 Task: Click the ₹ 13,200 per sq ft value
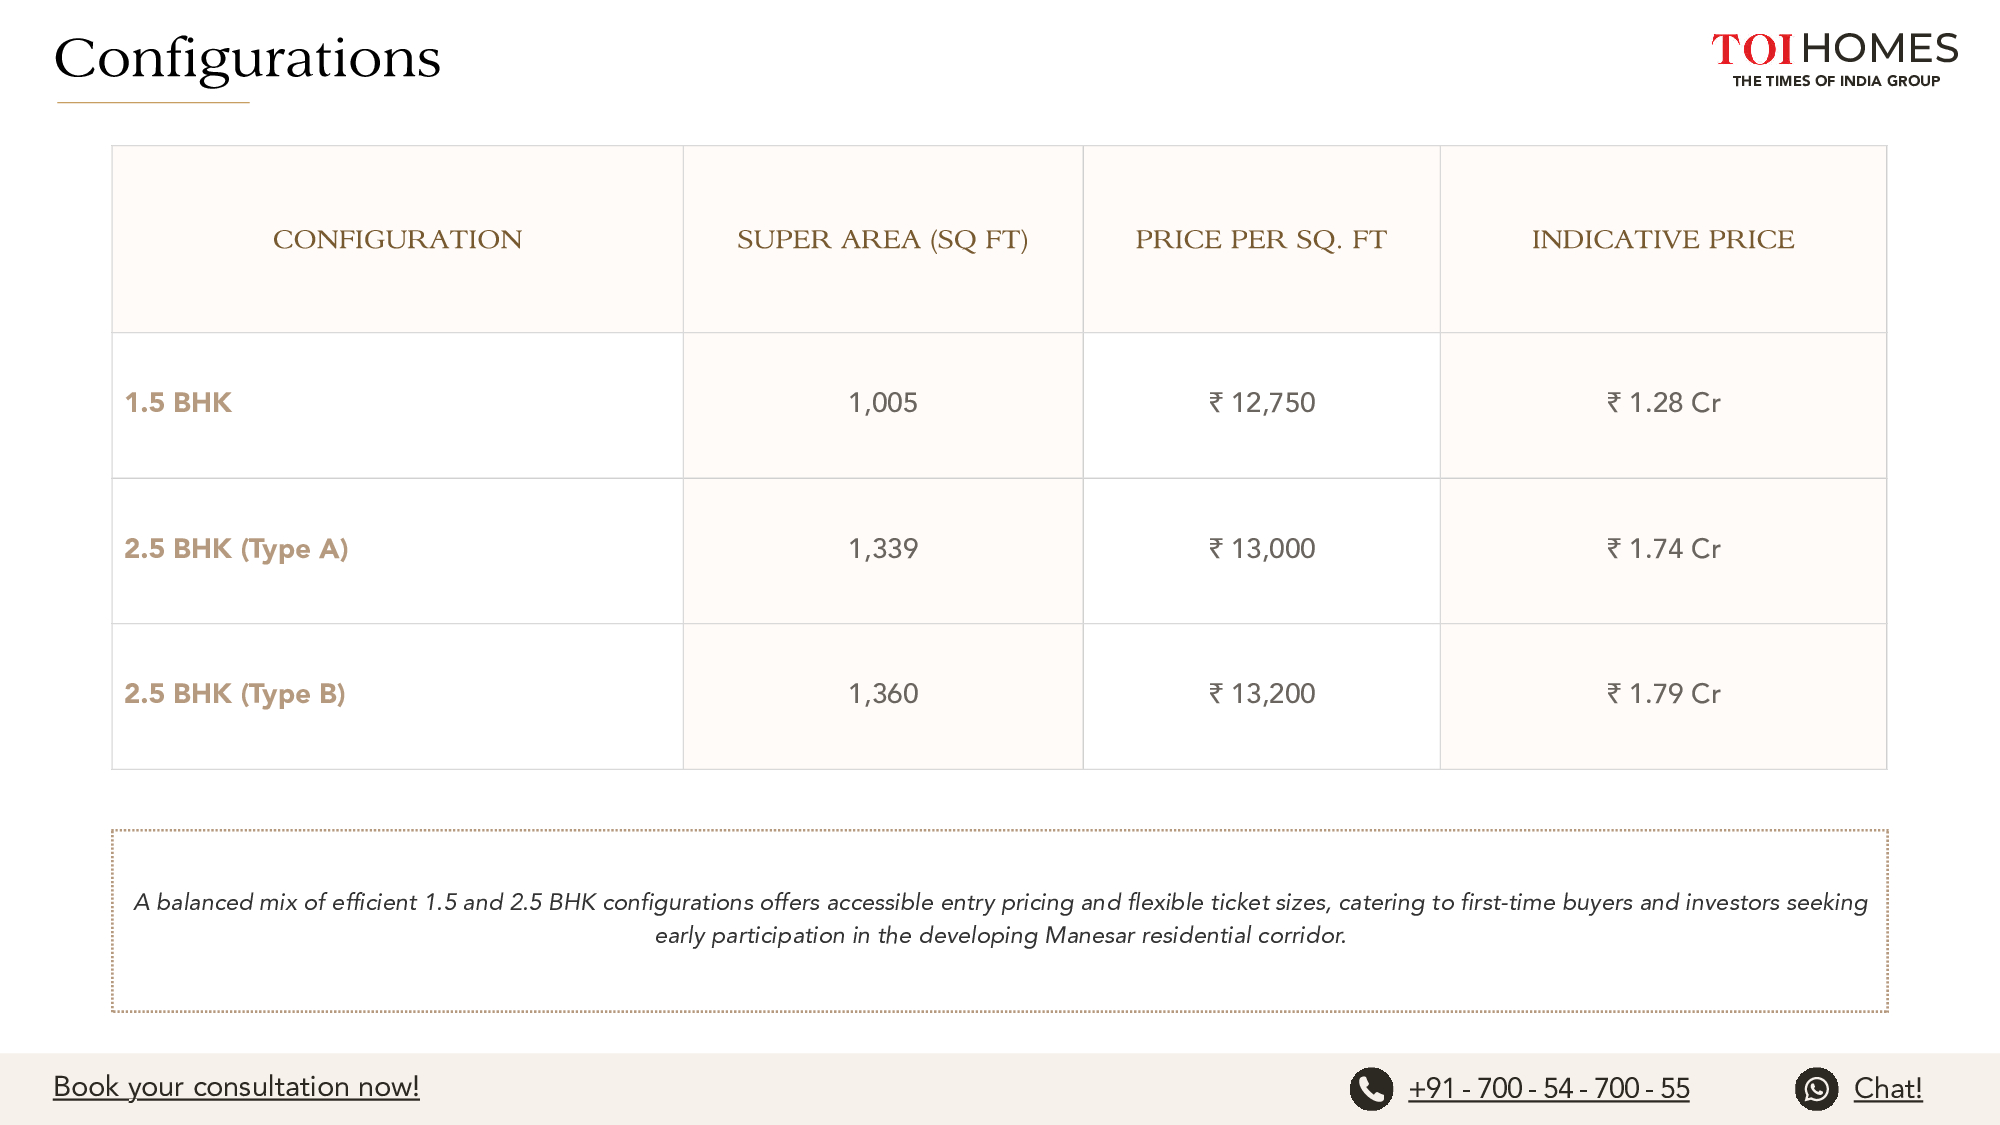(1262, 694)
